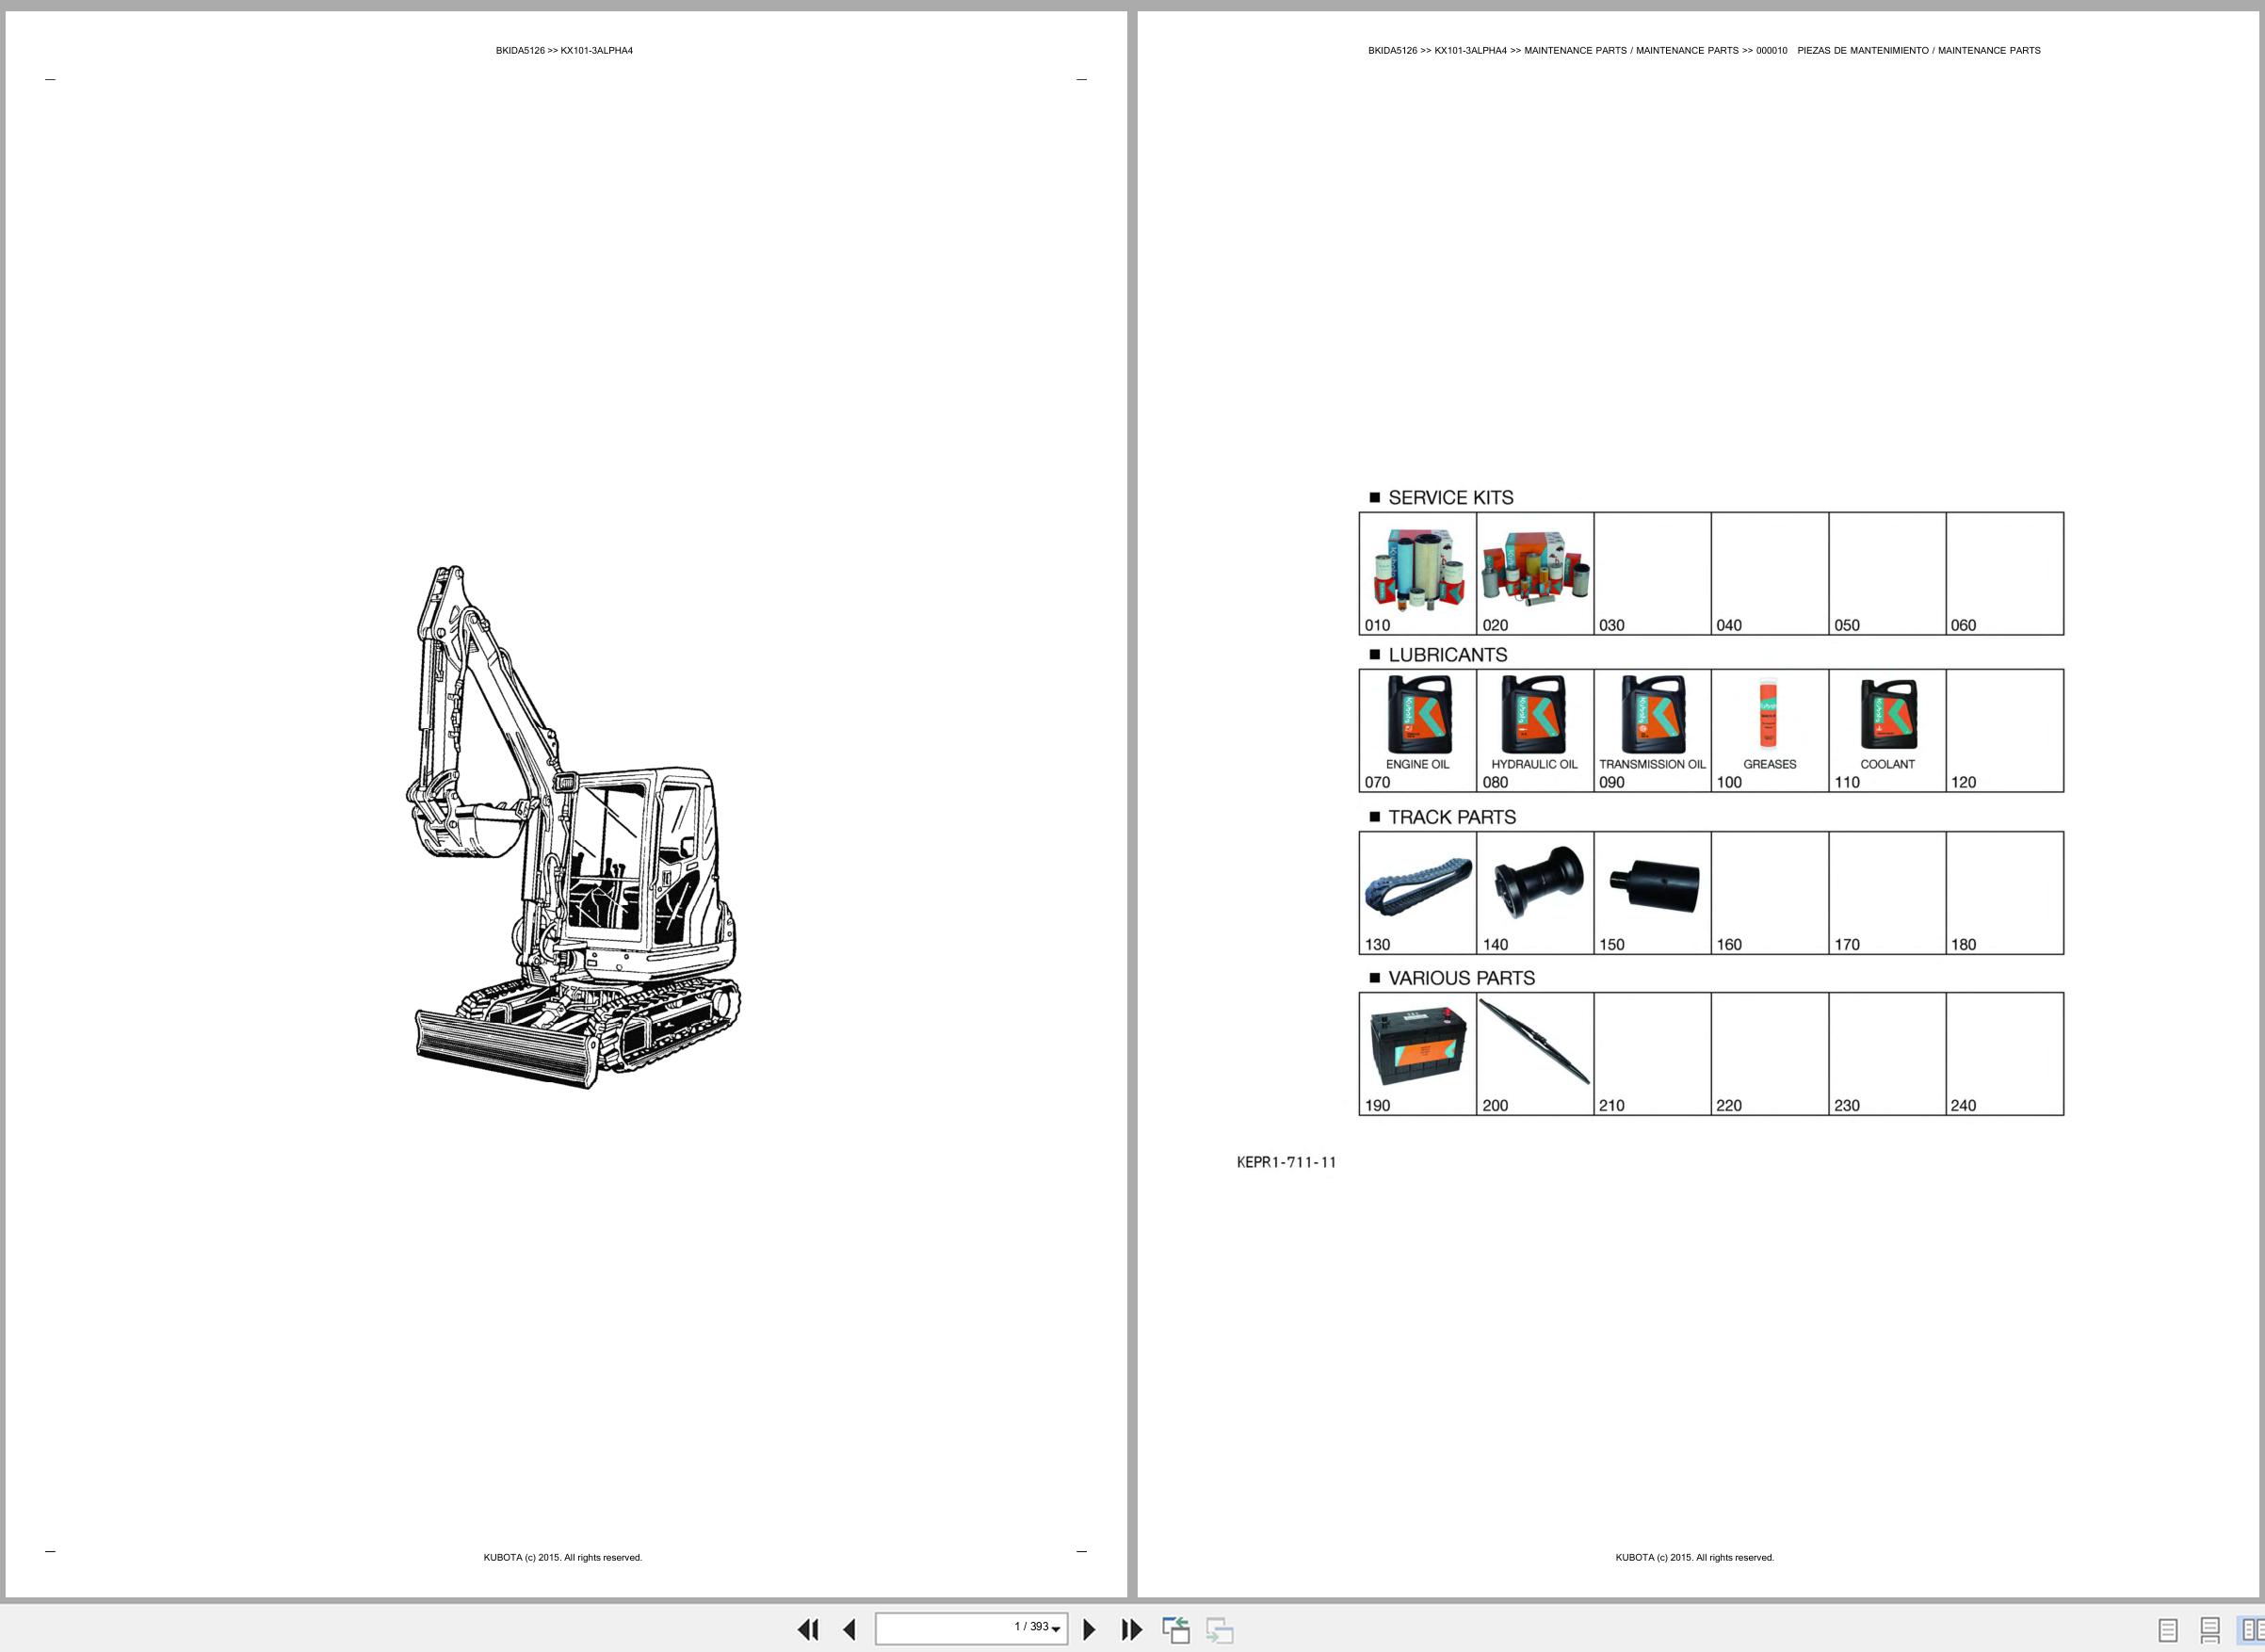Switch to continuous page scrolling view
Image resolution: width=2265 pixels, height=1652 pixels.
click(2210, 1631)
